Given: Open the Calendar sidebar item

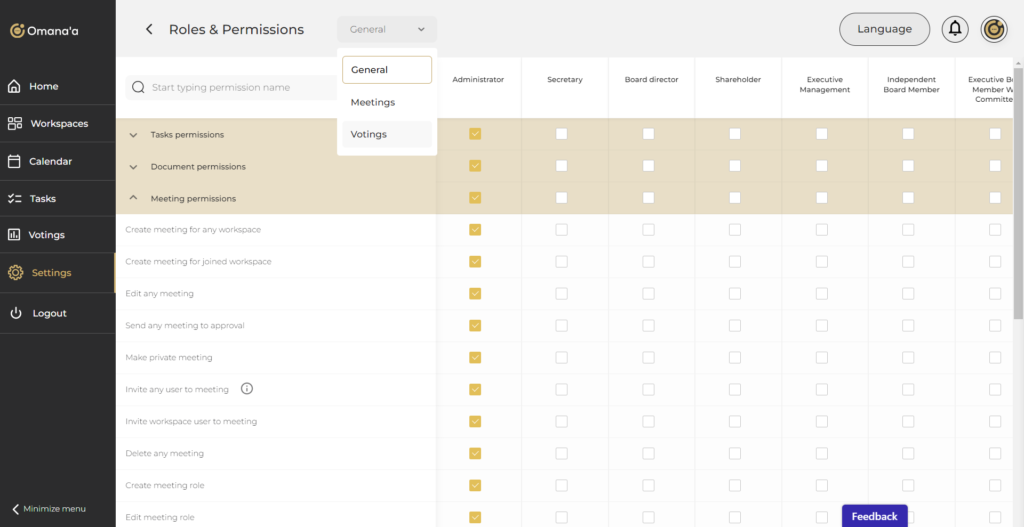Looking at the screenshot, I should (x=49, y=161).
